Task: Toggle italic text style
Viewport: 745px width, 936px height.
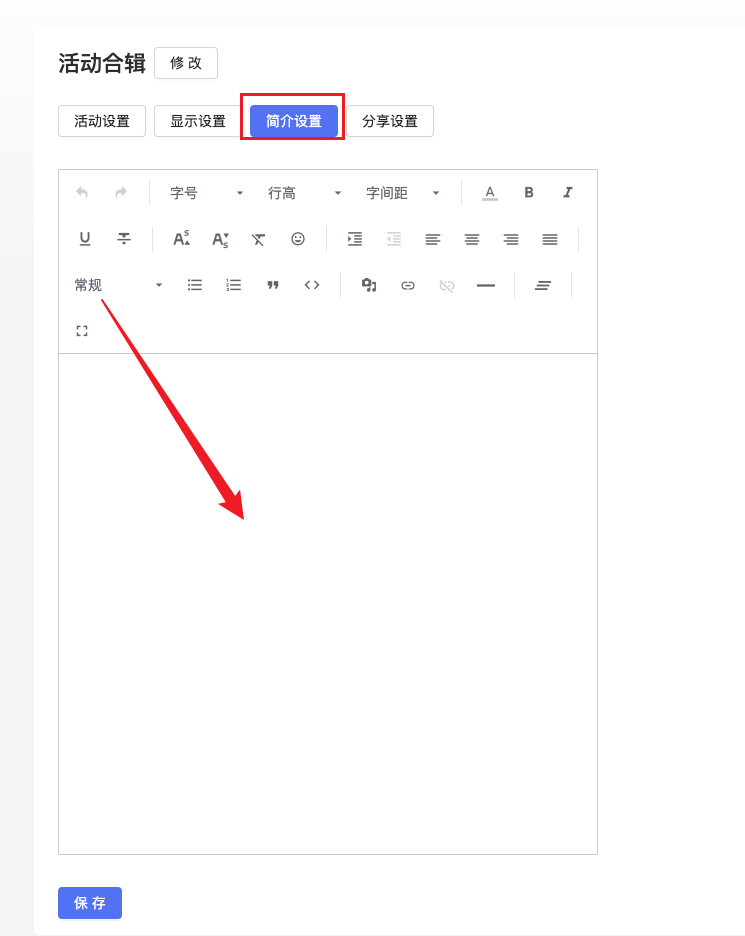Action: click(568, 193)
